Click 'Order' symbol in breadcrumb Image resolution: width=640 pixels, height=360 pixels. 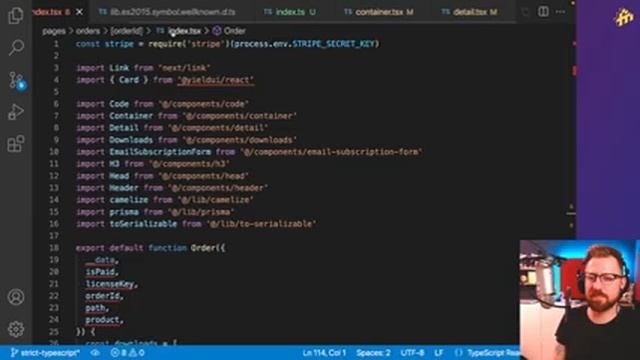(x=235, y=31)
